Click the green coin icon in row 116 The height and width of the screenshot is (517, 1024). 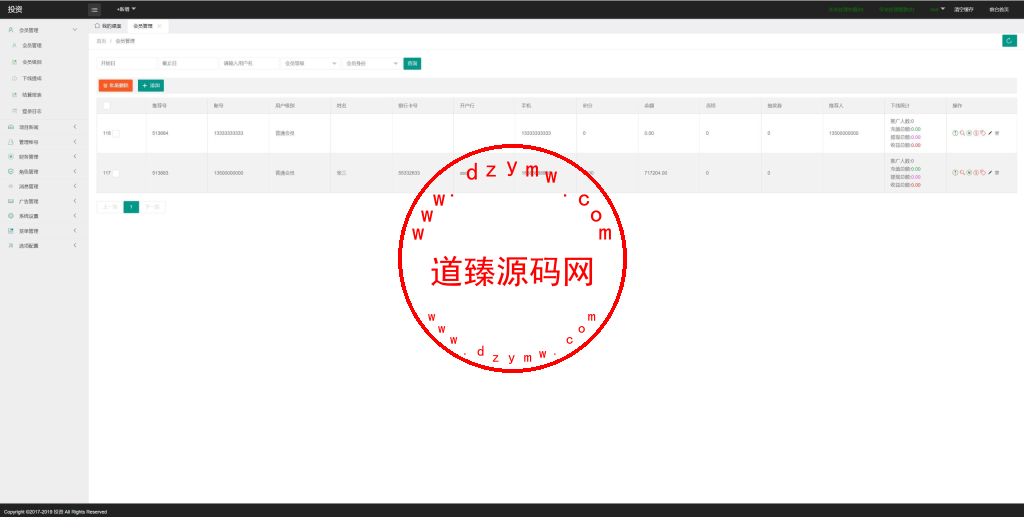(969, 133)
